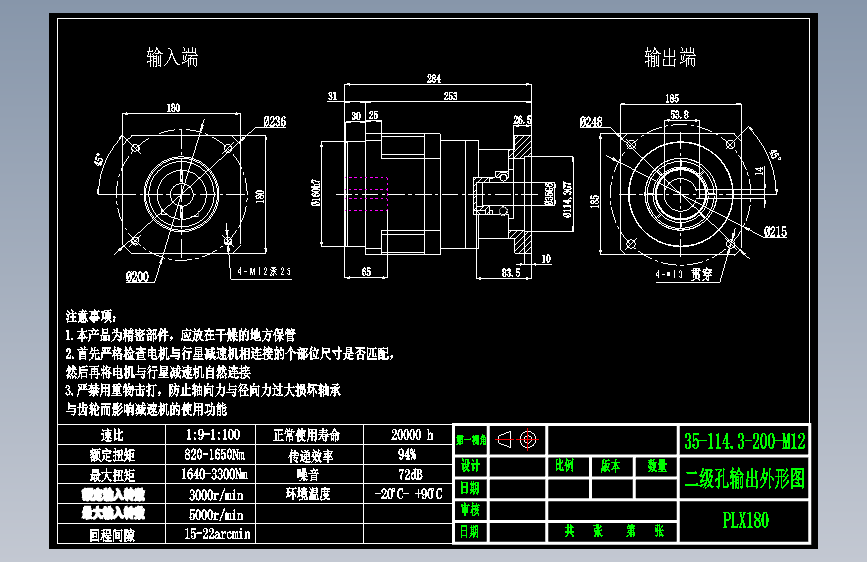
Task: Click the 审核 title block cell
Action: click(470, 510)
